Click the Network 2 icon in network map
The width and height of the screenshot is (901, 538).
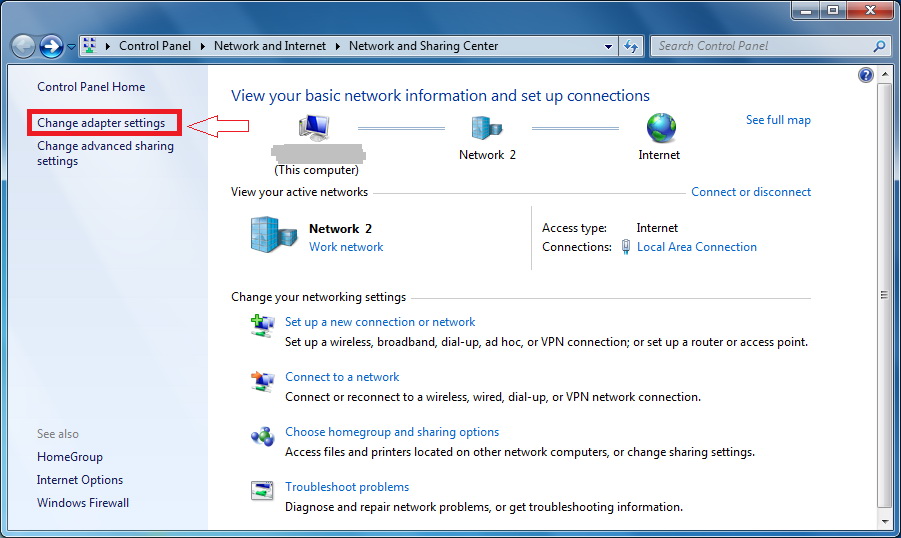[487, 128]
